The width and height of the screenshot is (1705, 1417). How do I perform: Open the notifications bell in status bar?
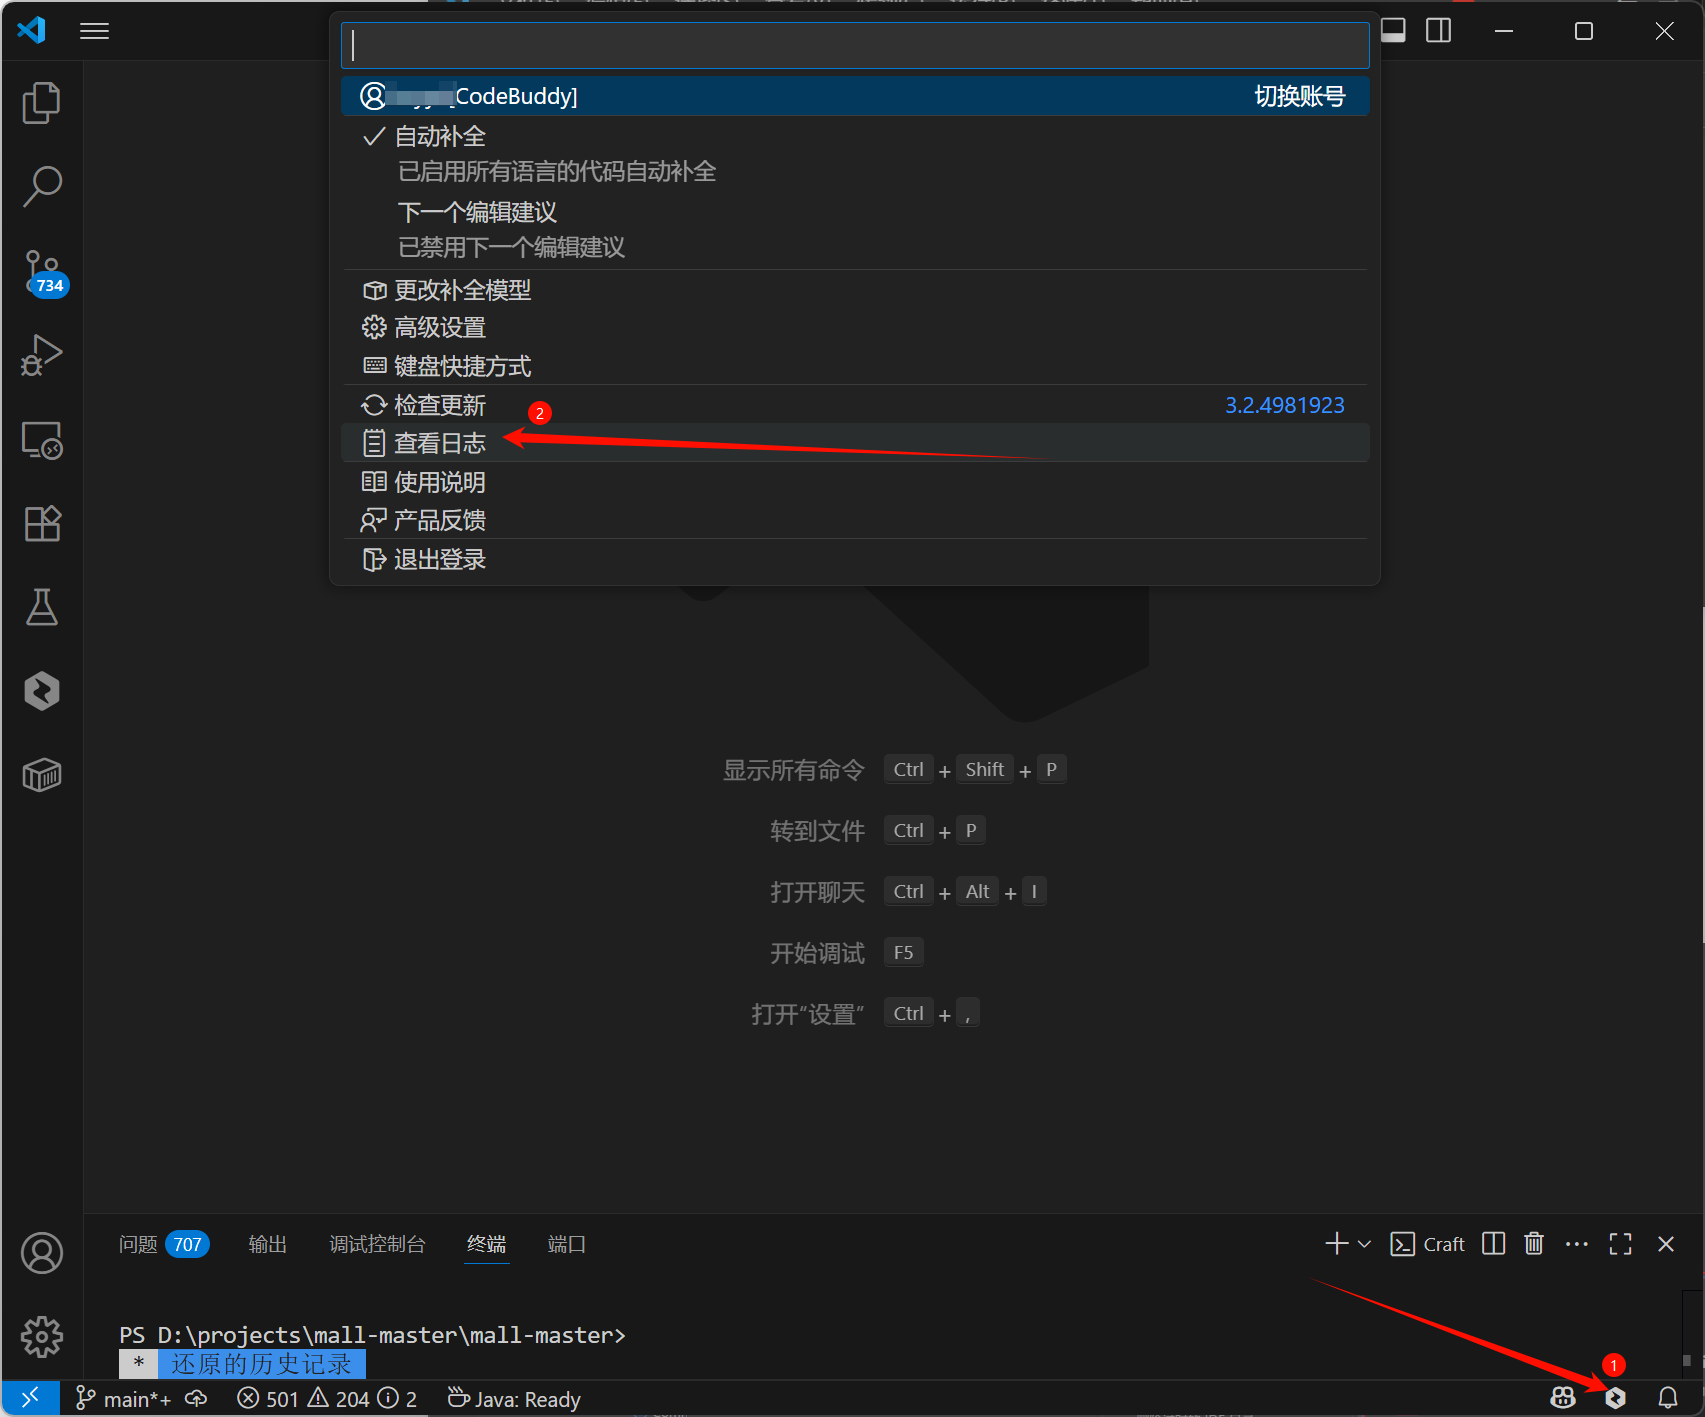pyautogui.click(x=1667, y=1398)
